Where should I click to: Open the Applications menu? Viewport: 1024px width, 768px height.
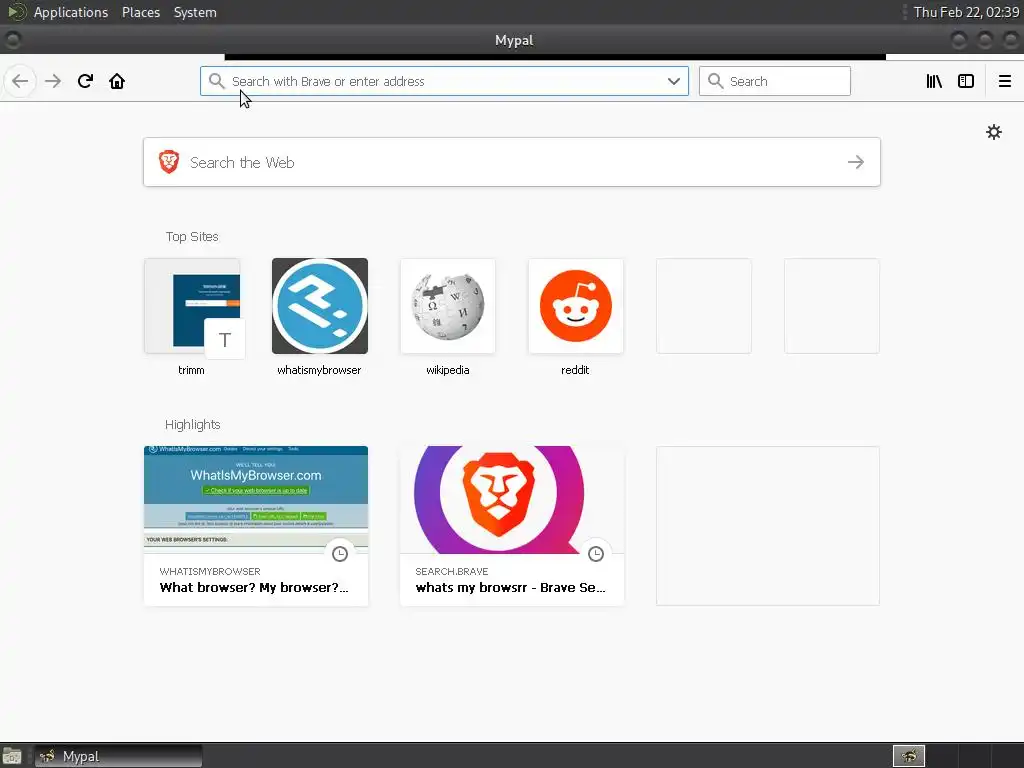[x=71, y=12]
